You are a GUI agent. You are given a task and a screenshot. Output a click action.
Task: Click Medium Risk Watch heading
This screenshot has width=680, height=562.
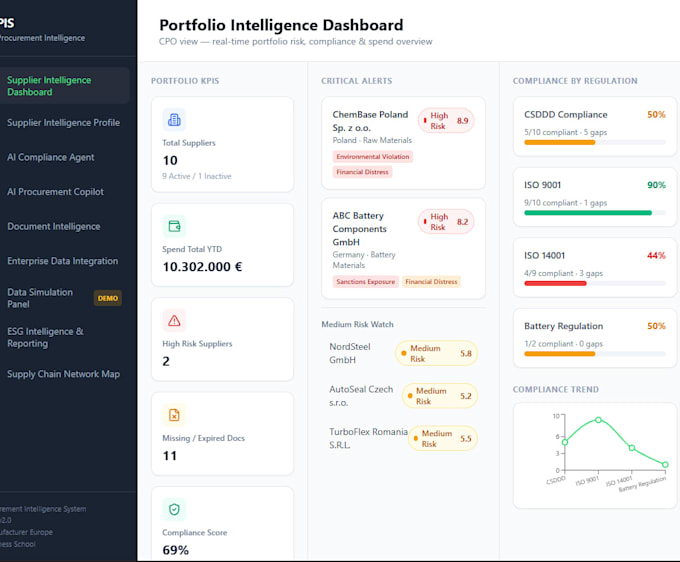(357, 324)
